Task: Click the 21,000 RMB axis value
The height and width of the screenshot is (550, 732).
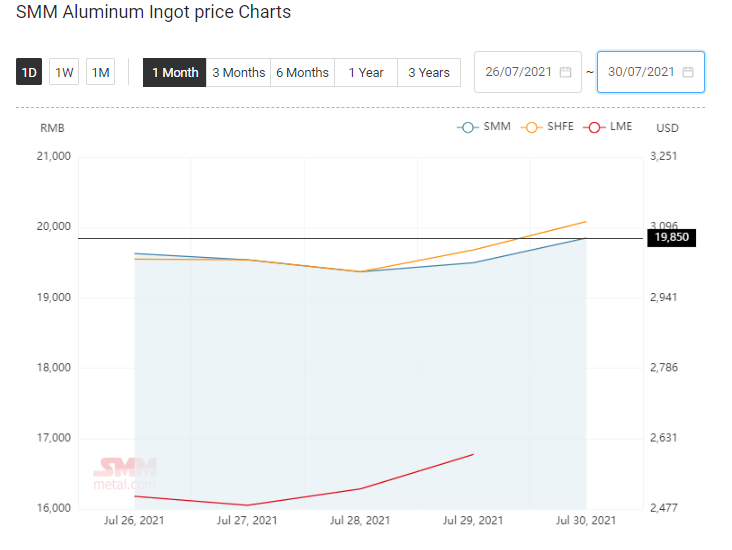Action: coord(54,156)
